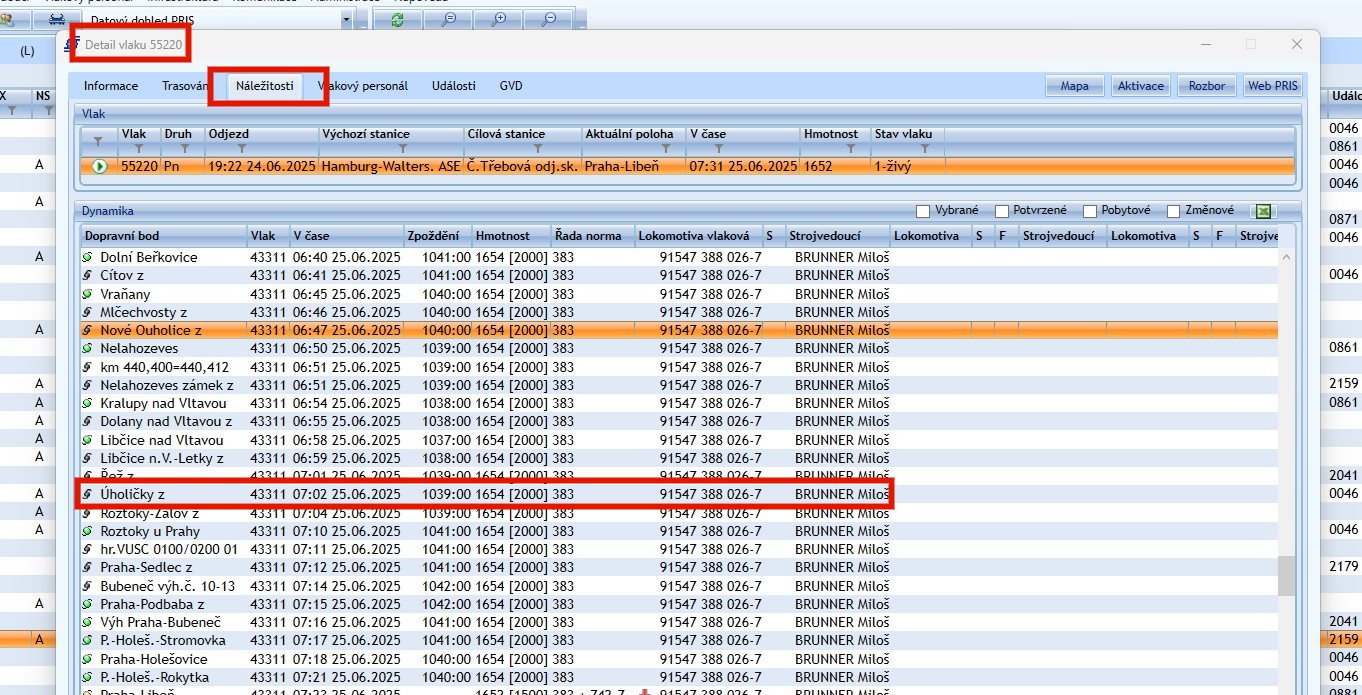
Task: Tick the Potvrzené checkbox
Action: click(x=1002, y=211)
